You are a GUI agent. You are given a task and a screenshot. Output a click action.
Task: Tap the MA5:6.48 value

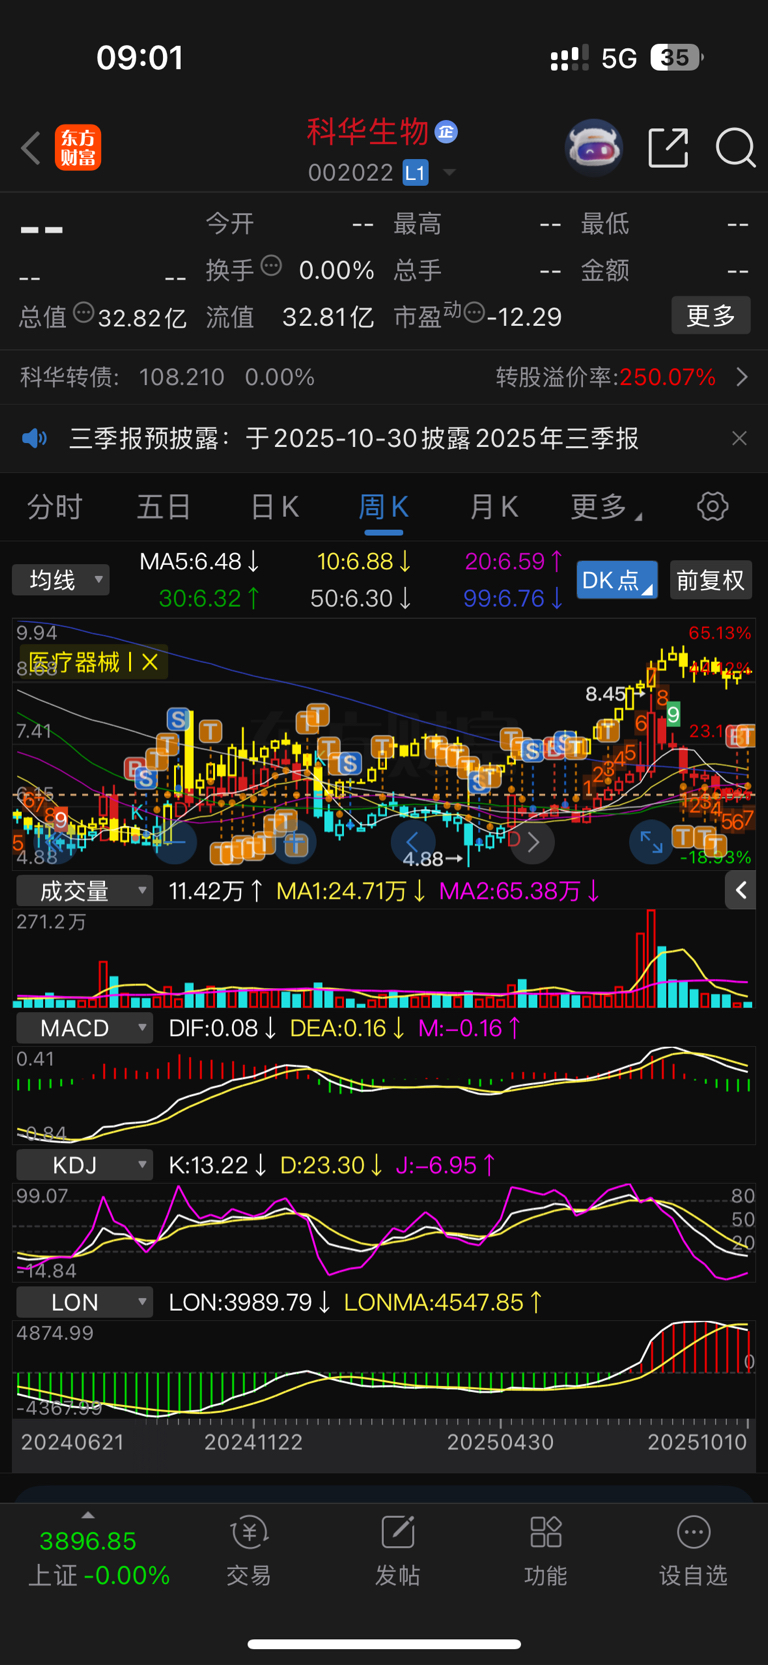(199, 561)
